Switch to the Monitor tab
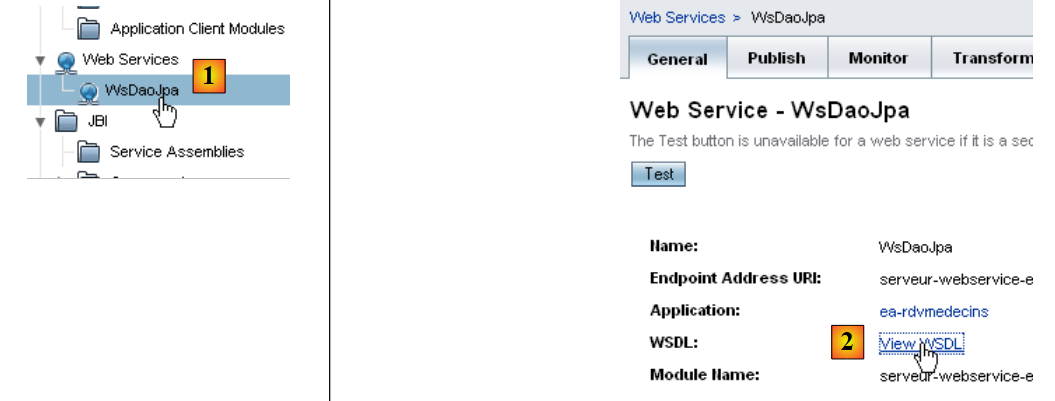This screenshot has width=1055, height=401. (x=878, y=58)
